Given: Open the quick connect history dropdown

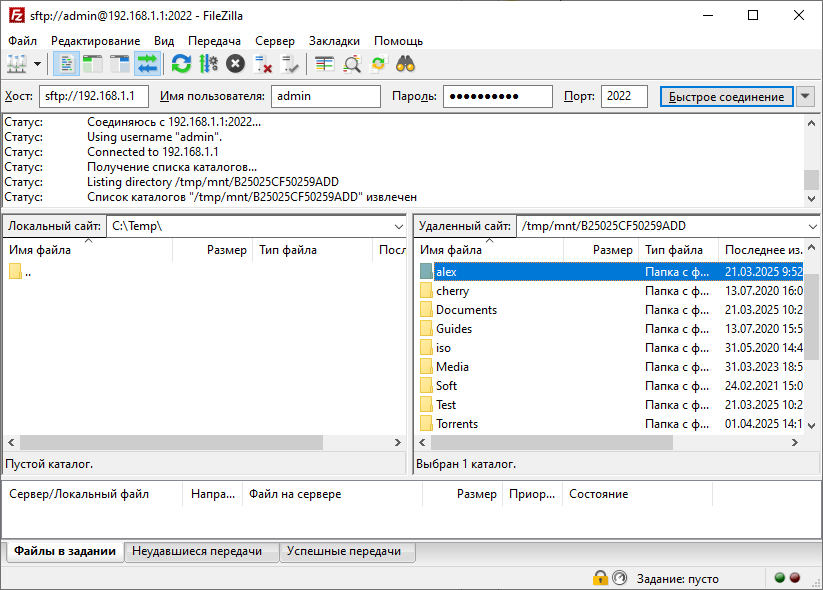Looking at the screenshot, I should 806,96.
